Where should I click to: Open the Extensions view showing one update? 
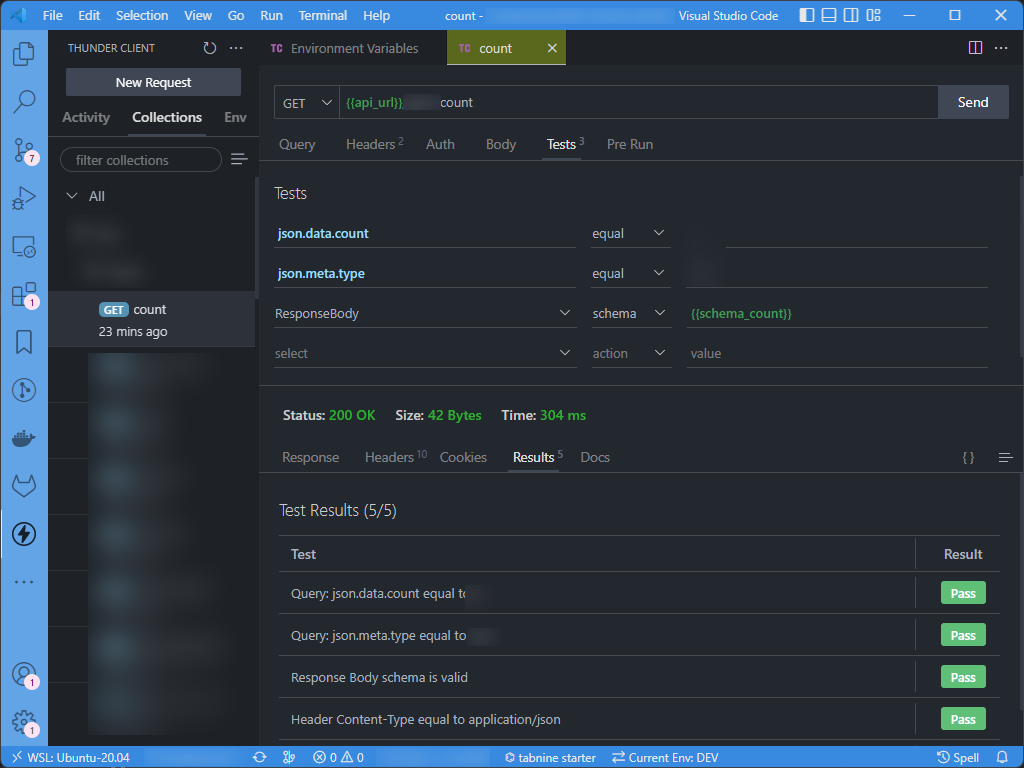[24, 294]
